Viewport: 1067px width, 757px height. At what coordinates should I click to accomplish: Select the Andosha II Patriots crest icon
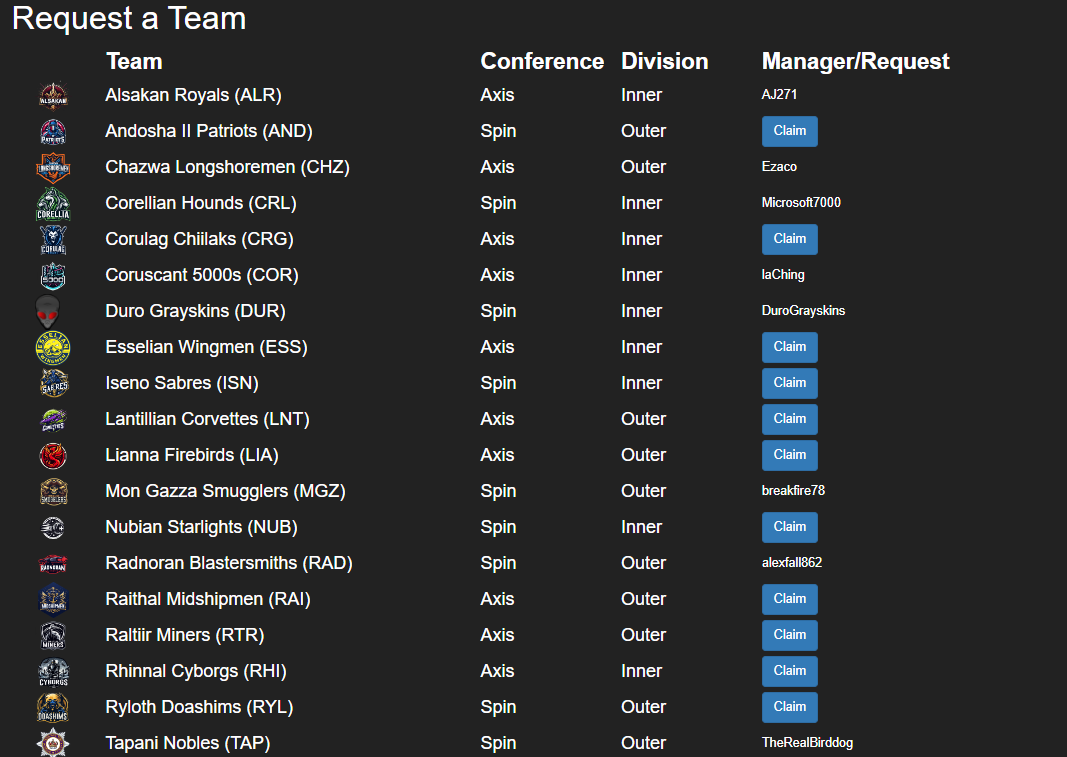(x=54, y=131)
